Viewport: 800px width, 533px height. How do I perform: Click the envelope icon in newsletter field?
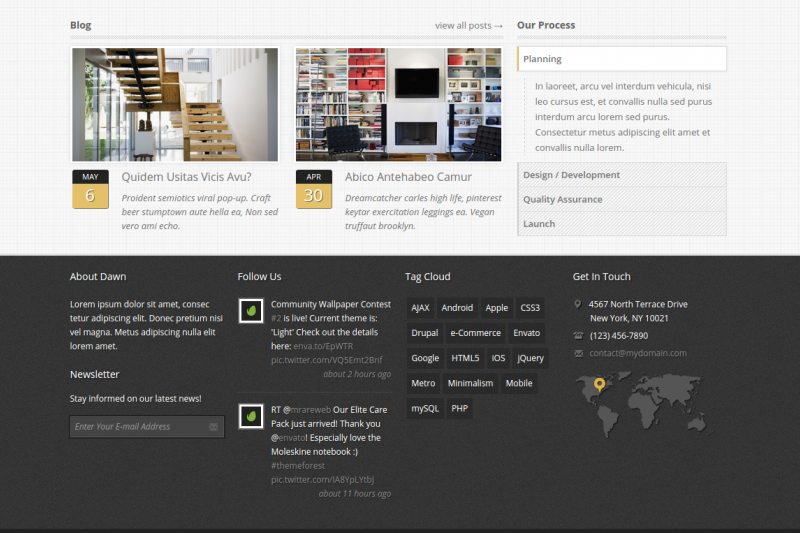pyautogui.click(x=213, y=427)
